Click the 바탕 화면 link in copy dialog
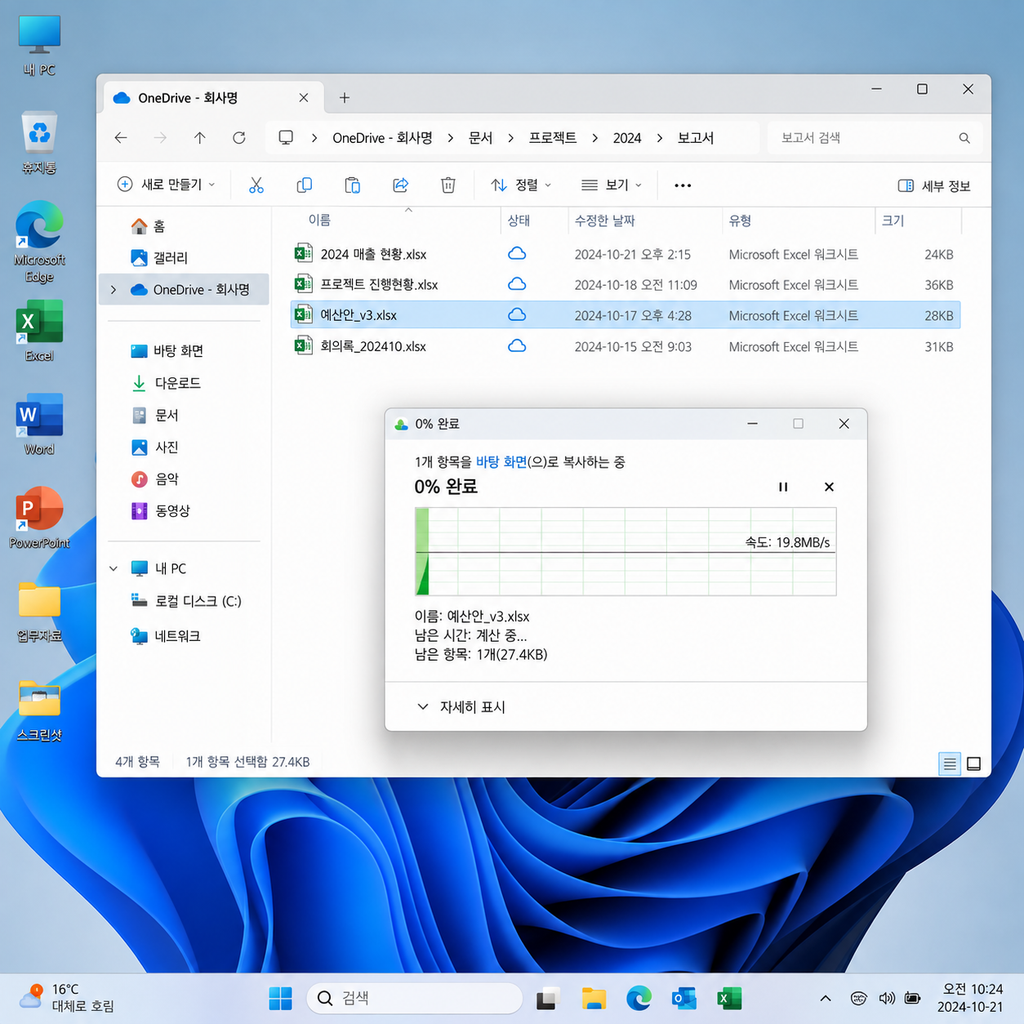 click(502, 462)
